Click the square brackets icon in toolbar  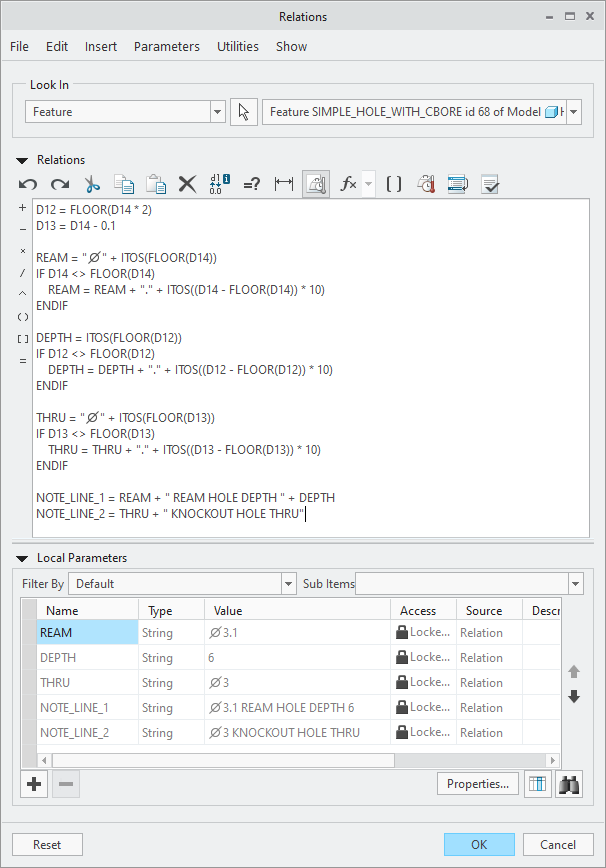pyautogui.click(x=394, y=184)
